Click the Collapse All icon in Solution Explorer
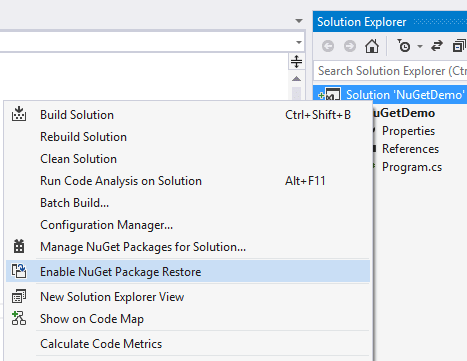 tap(459, 46)
